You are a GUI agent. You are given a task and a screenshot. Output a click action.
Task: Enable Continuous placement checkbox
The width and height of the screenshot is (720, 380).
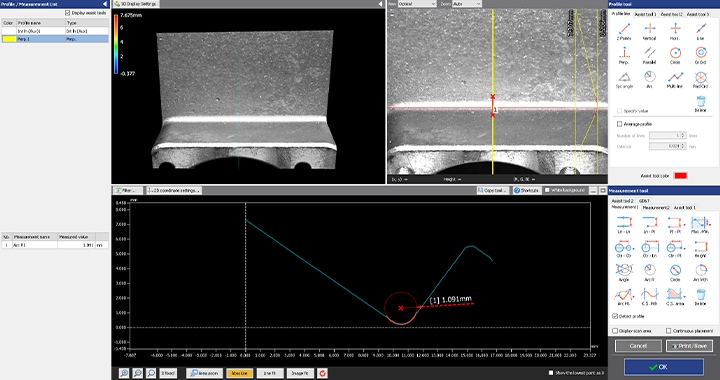point(669,330)
